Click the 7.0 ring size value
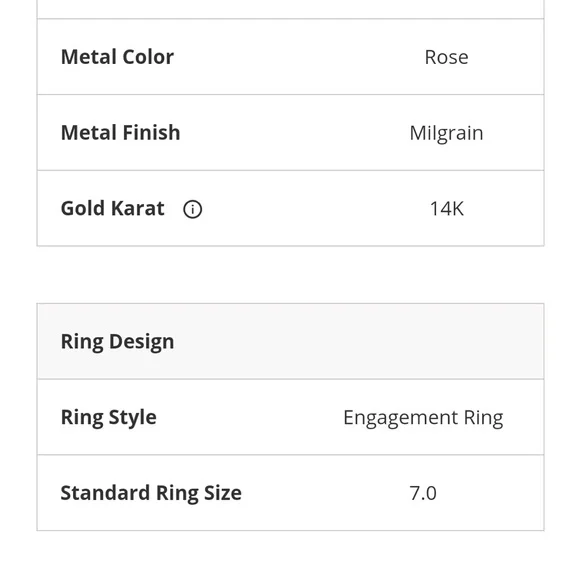This screenshot has height=580, width=580. [x=423, y=493]
